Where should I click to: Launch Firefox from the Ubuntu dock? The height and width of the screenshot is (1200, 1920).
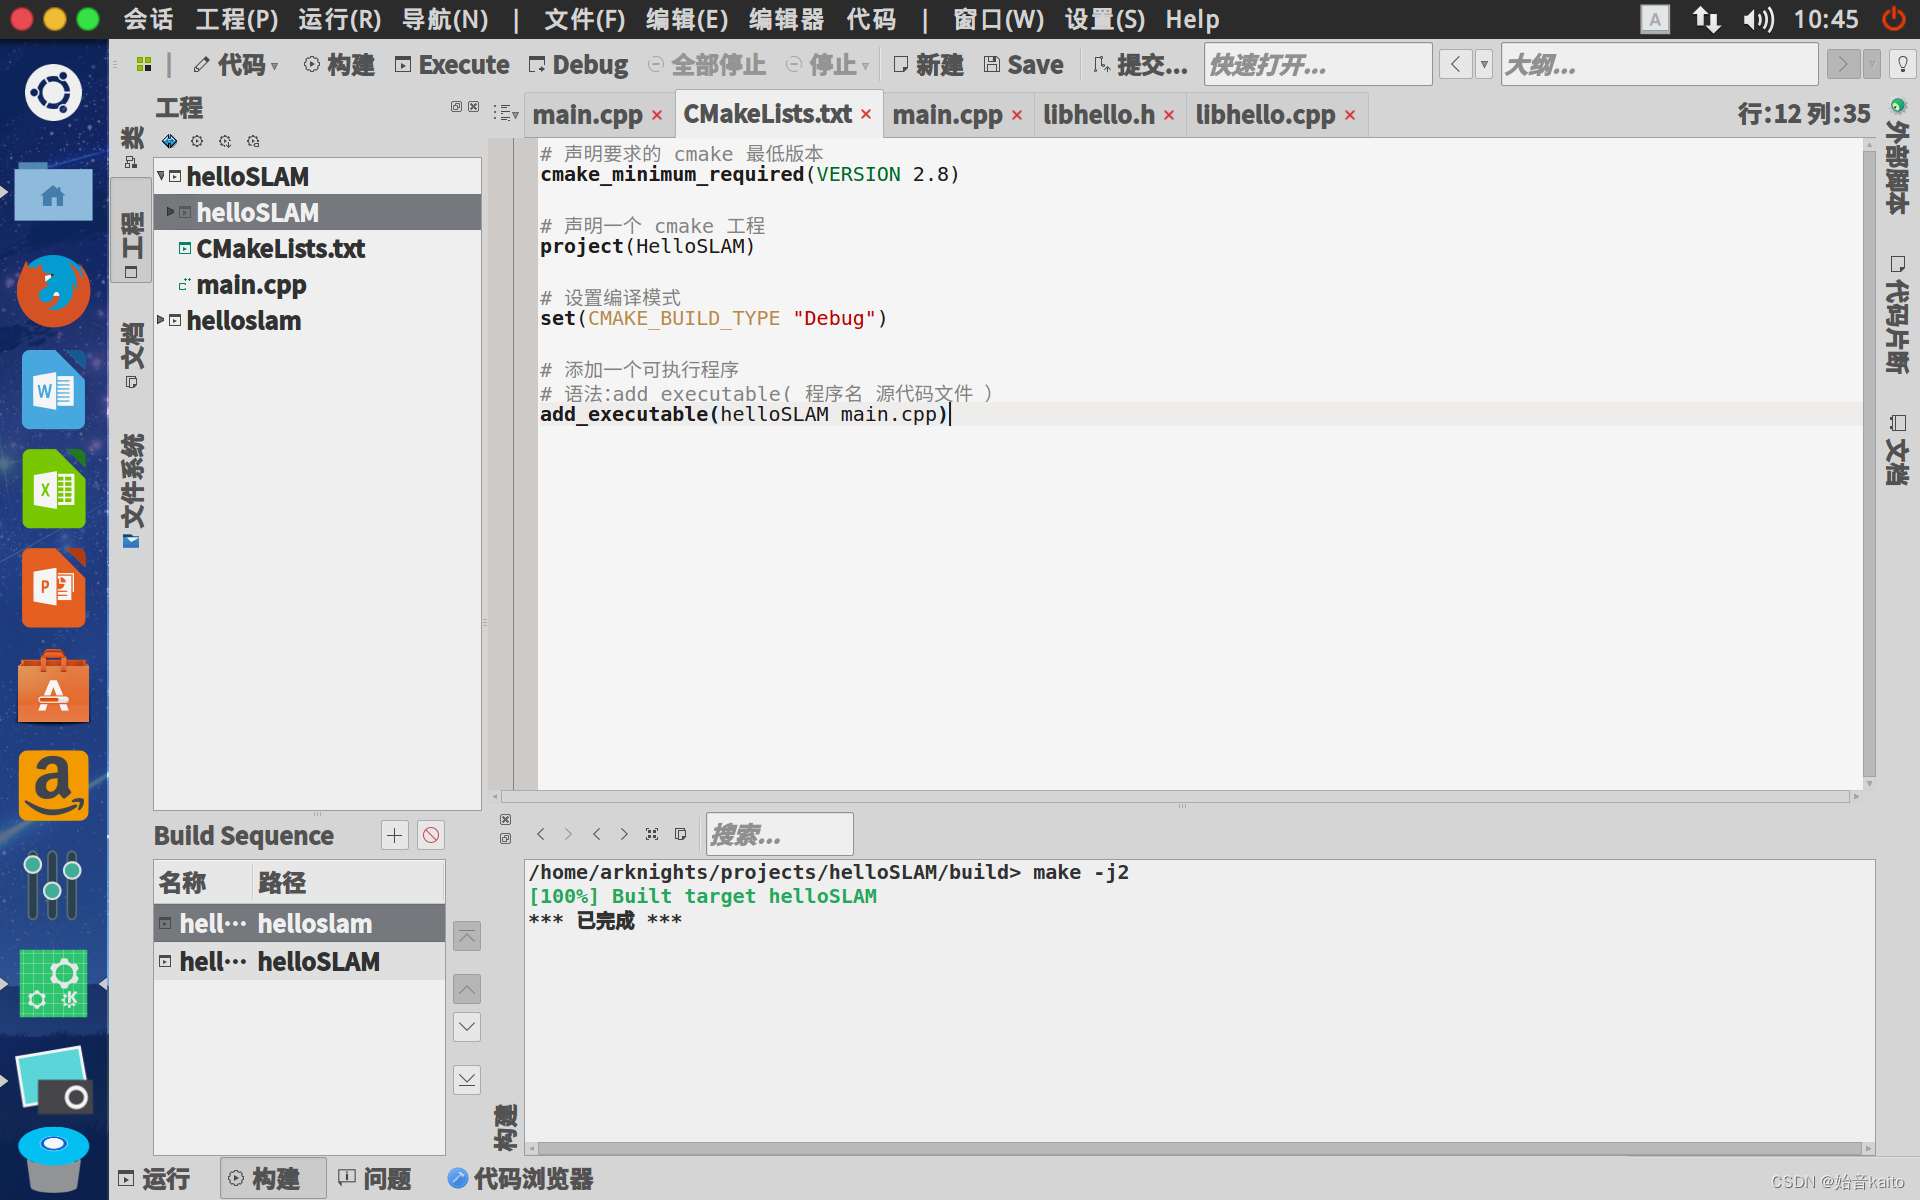(53, 291)
